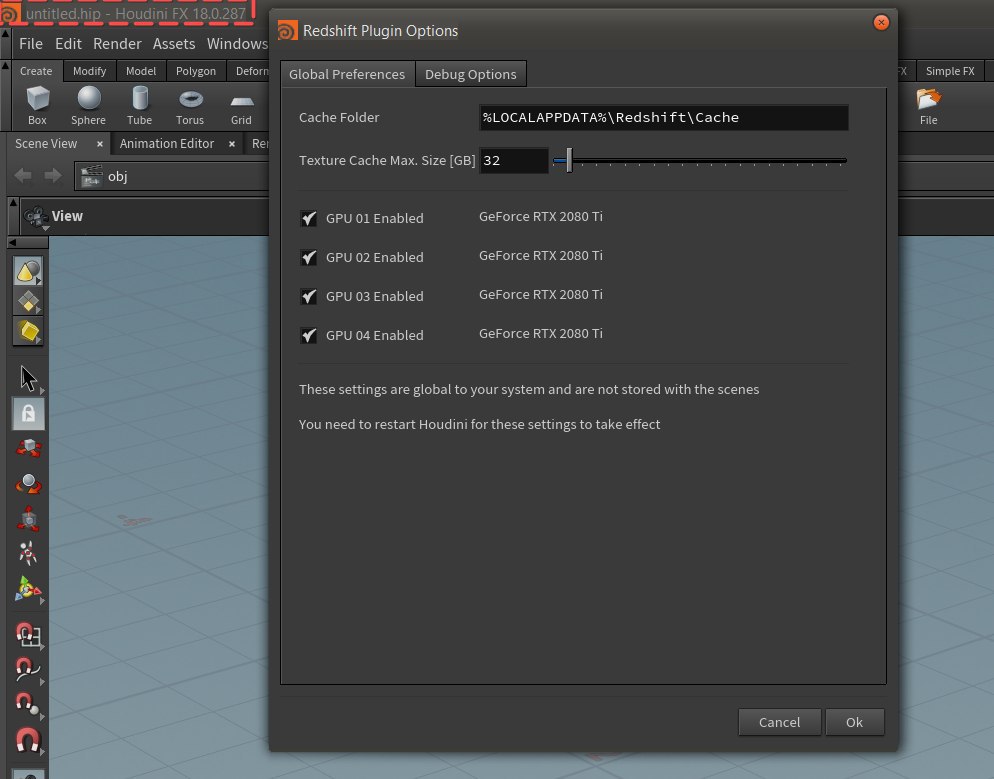Switch to Global Preferences tab
The height and width of the screenshot is (779, 994).
tap(347, 74)
